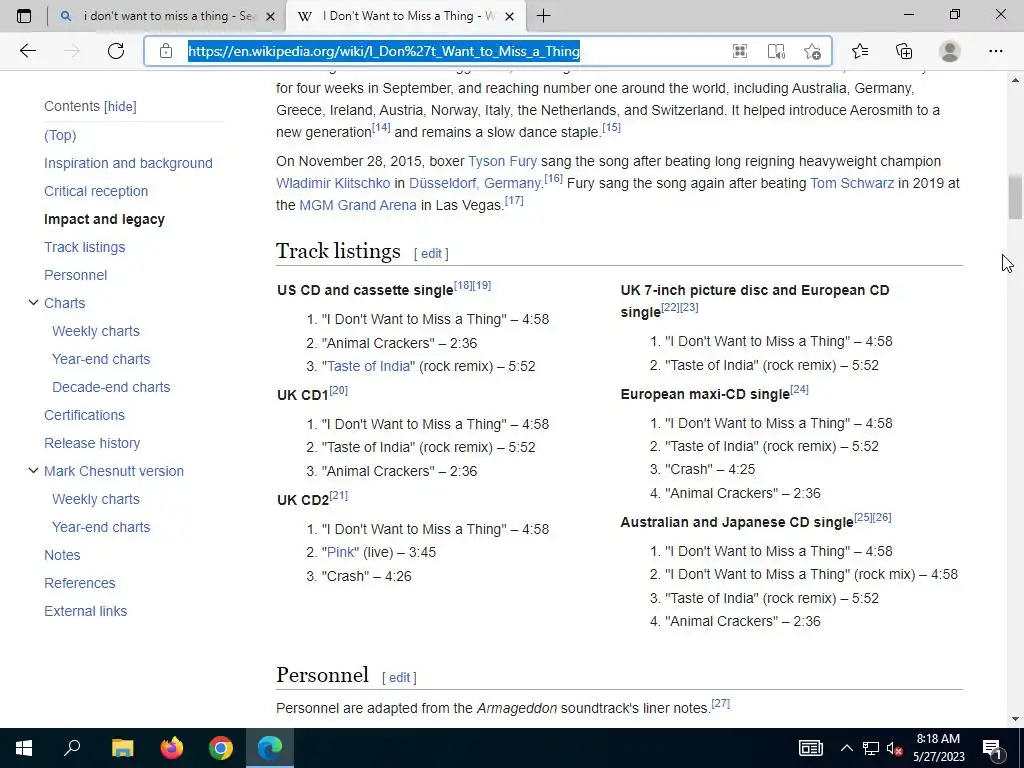The width and height of the screenshot is (1024, 768).
Task: Open the muted volume tray icon
Action: click(x=894, y=748)
